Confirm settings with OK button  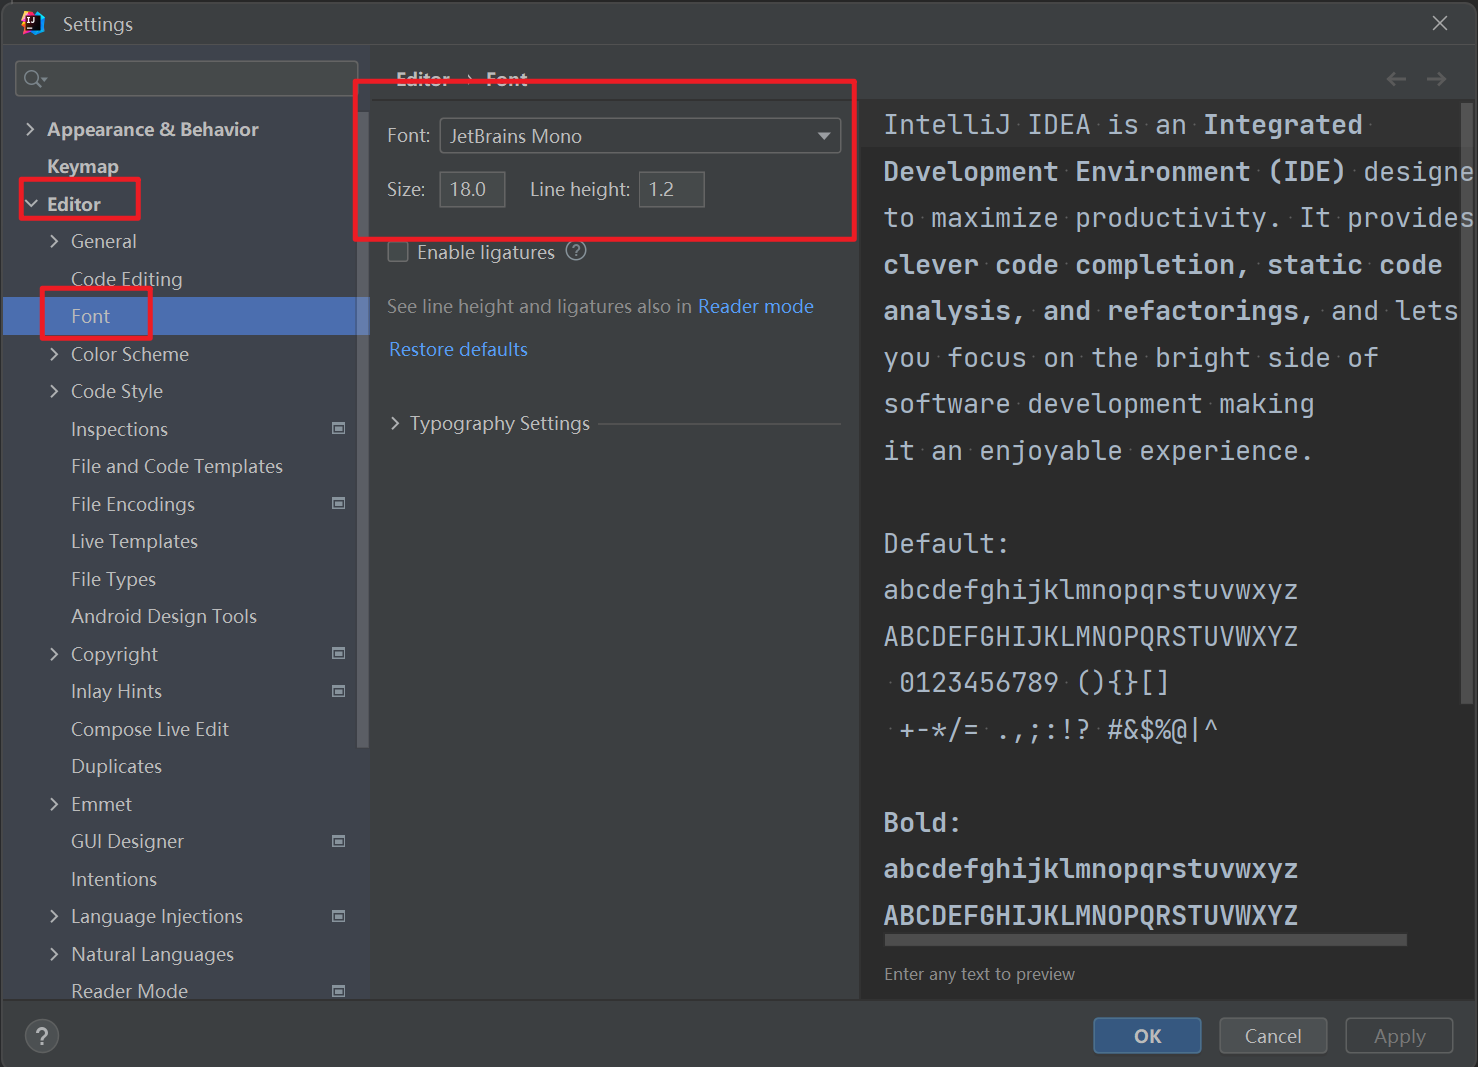[1147, 1036]
